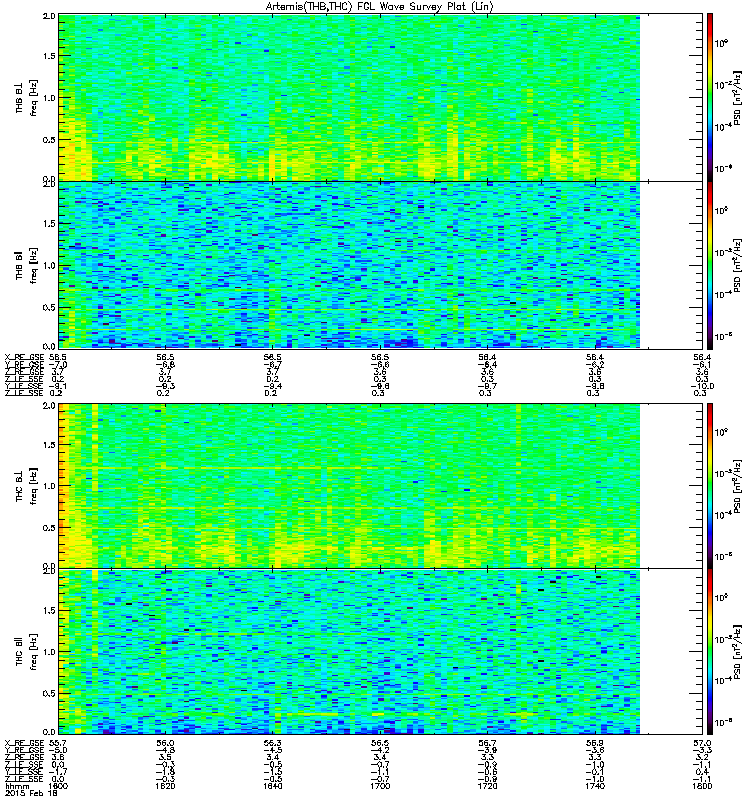Click the 1700 time tick label
Screen dimensions: 750x800
coord(380,786)
